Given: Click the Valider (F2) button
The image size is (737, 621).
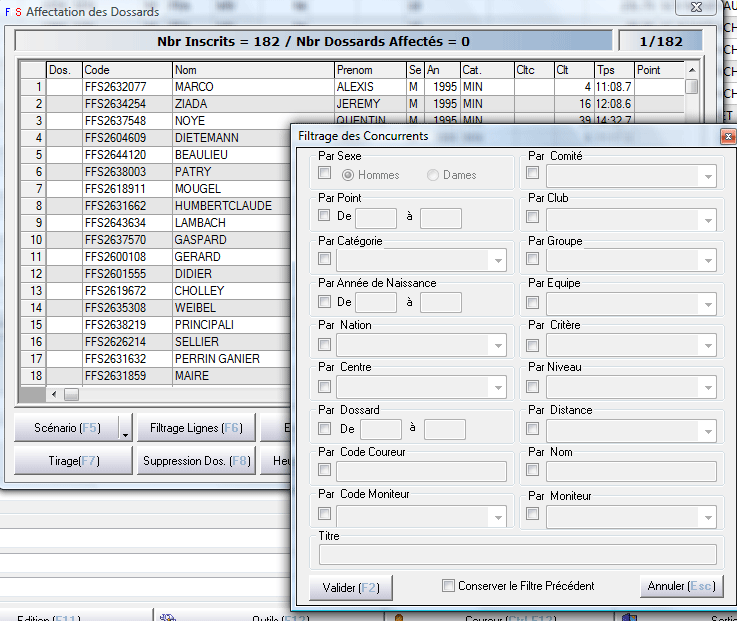Looking at the screenshot, I should click(350, 587).
